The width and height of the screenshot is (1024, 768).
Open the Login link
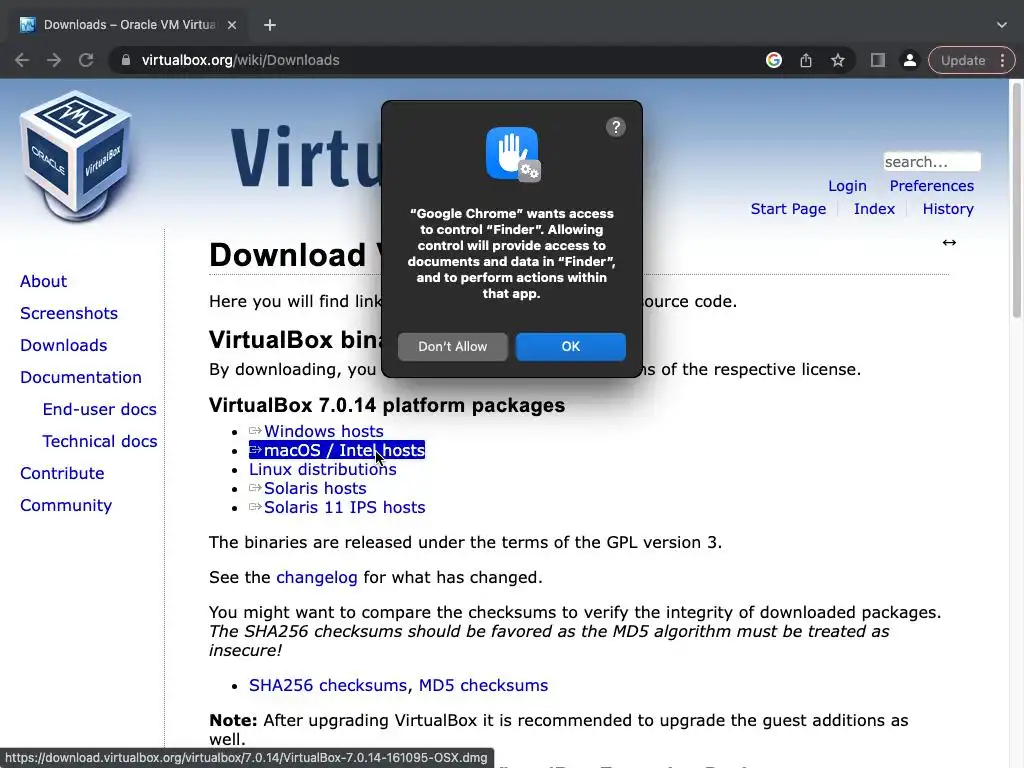click(847, 185)
